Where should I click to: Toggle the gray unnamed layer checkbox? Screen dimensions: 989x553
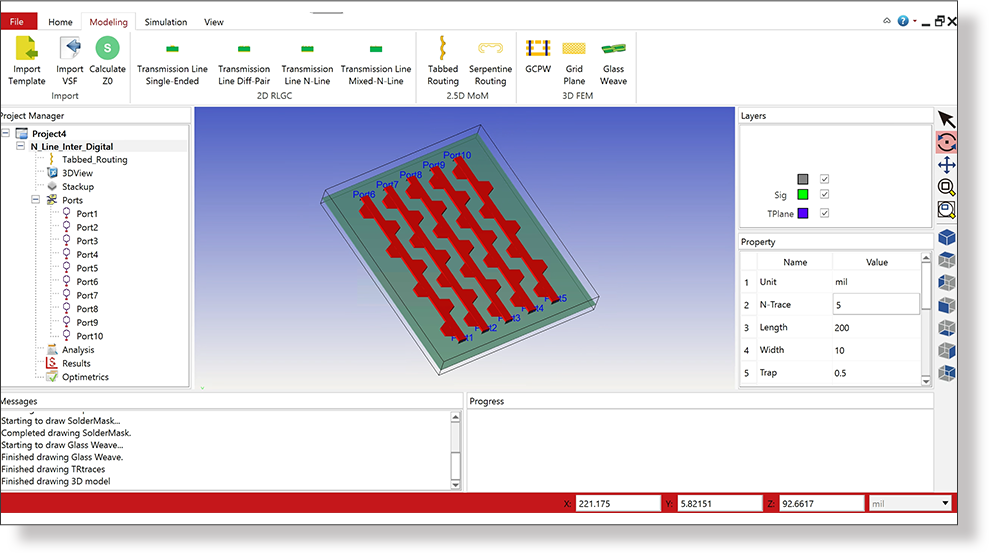(825, 179)
